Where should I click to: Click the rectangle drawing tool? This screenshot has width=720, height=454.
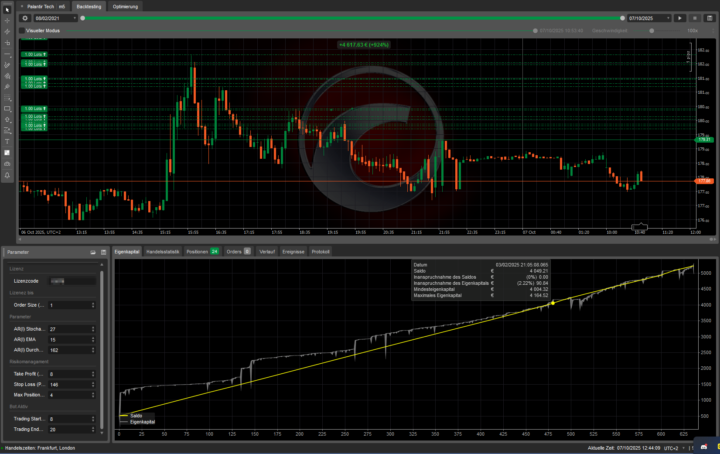tap(8, 108)
